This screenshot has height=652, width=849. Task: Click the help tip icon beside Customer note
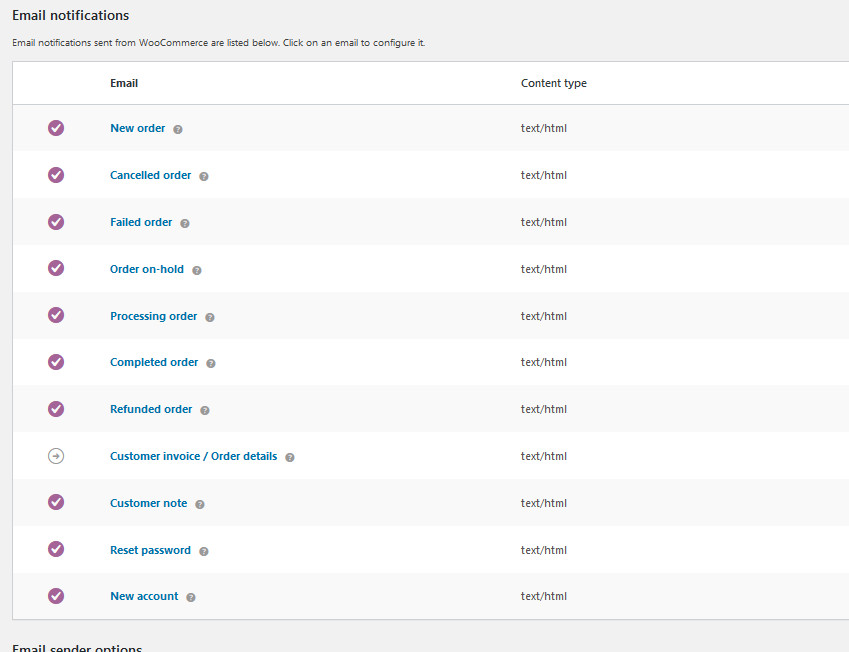(x=200, y=505)
